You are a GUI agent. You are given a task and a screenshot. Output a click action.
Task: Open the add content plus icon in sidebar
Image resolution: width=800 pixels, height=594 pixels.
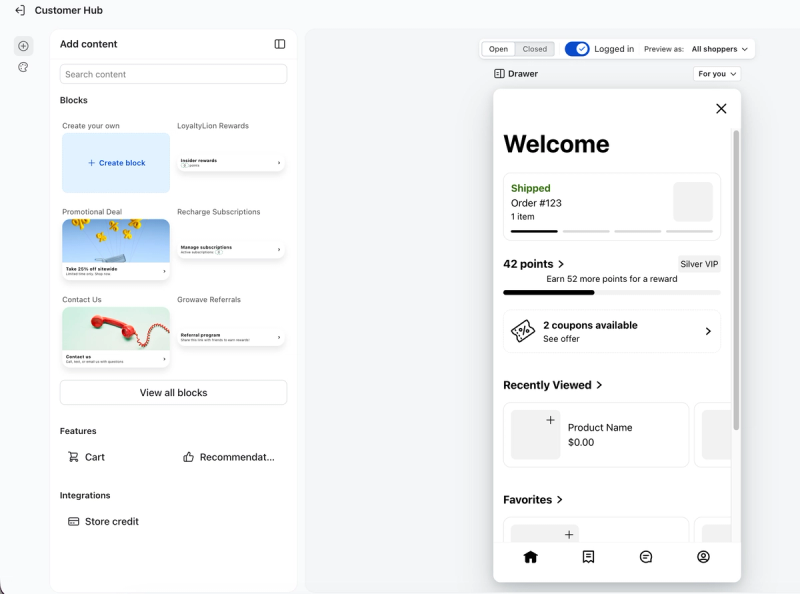pos(23,46)
